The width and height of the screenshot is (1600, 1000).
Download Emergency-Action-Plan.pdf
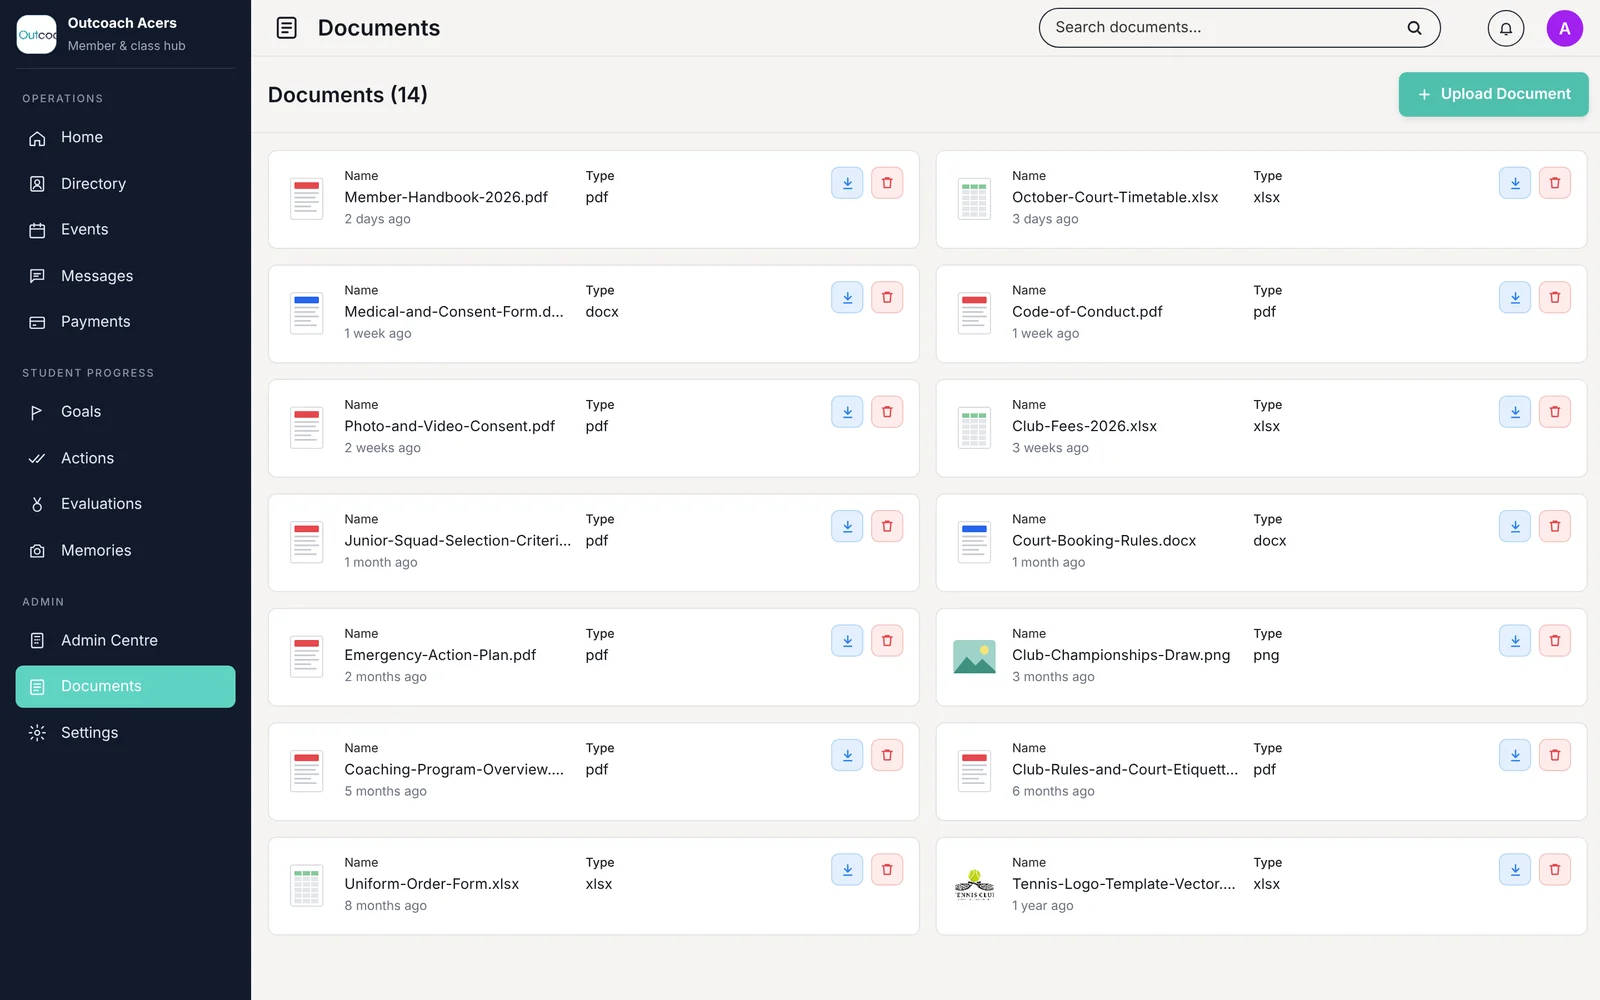pos(847,641)
